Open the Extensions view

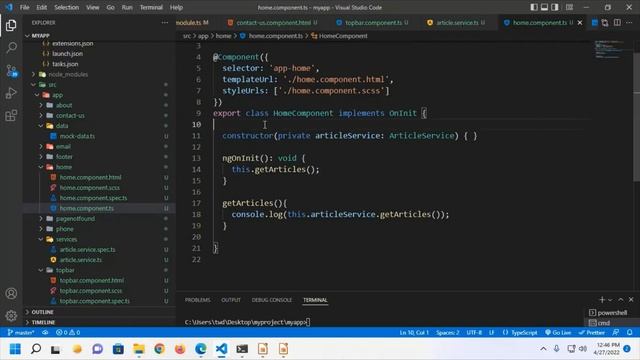tap(11, 116)
